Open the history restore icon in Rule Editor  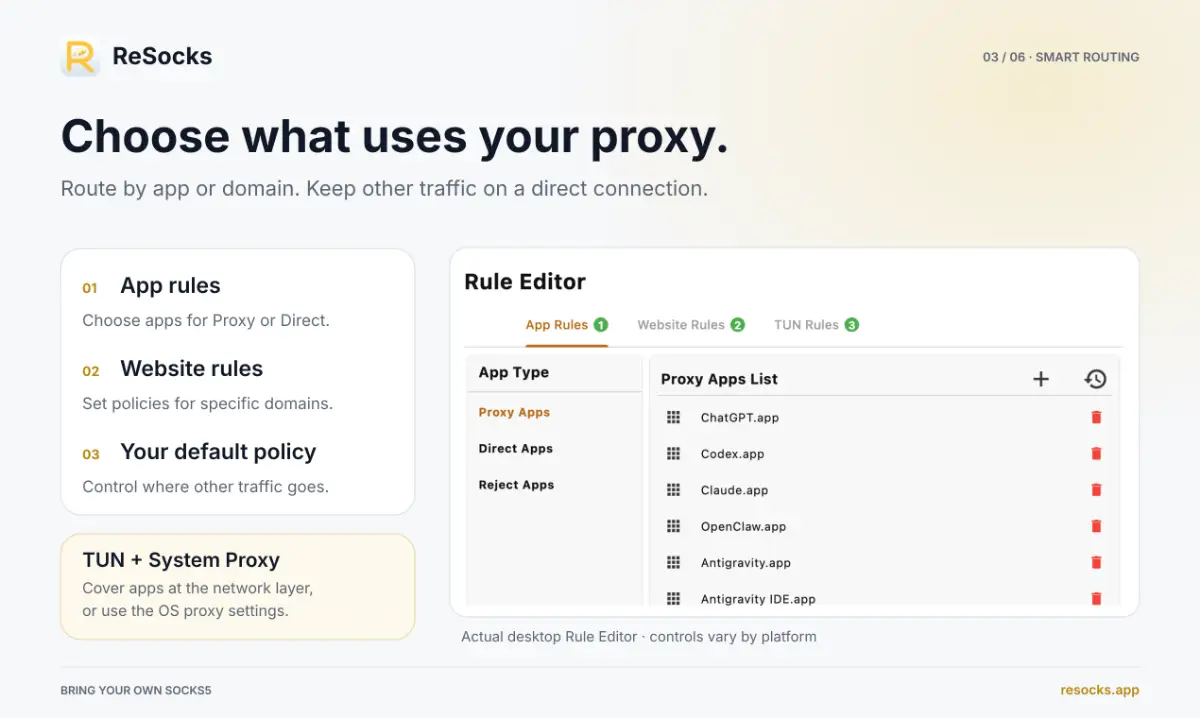(x=1095, y=379)
